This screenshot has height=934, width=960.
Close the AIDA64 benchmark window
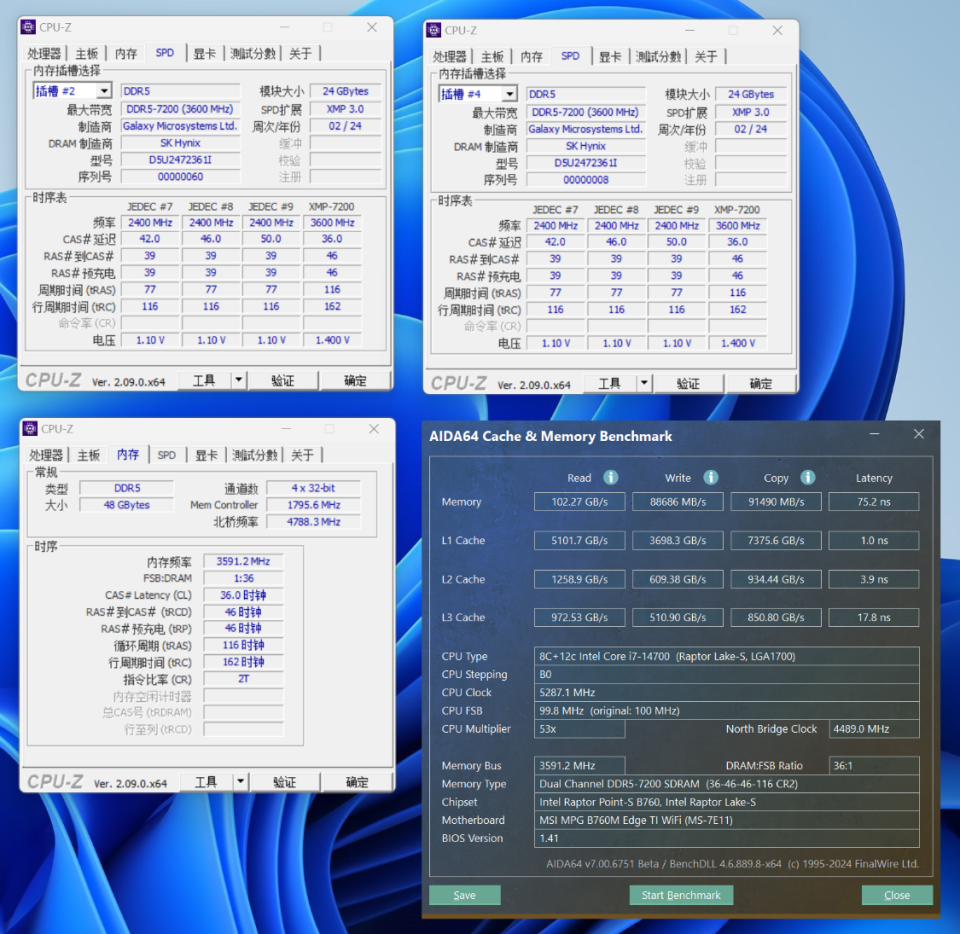pos(918,434)
